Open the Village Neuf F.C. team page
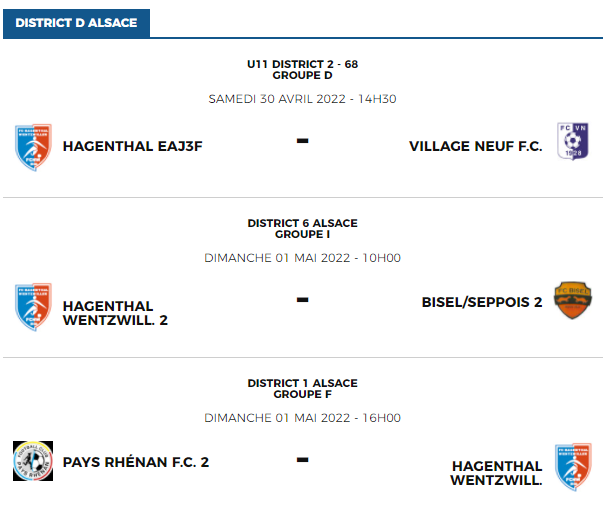 (x=475, y=147)
